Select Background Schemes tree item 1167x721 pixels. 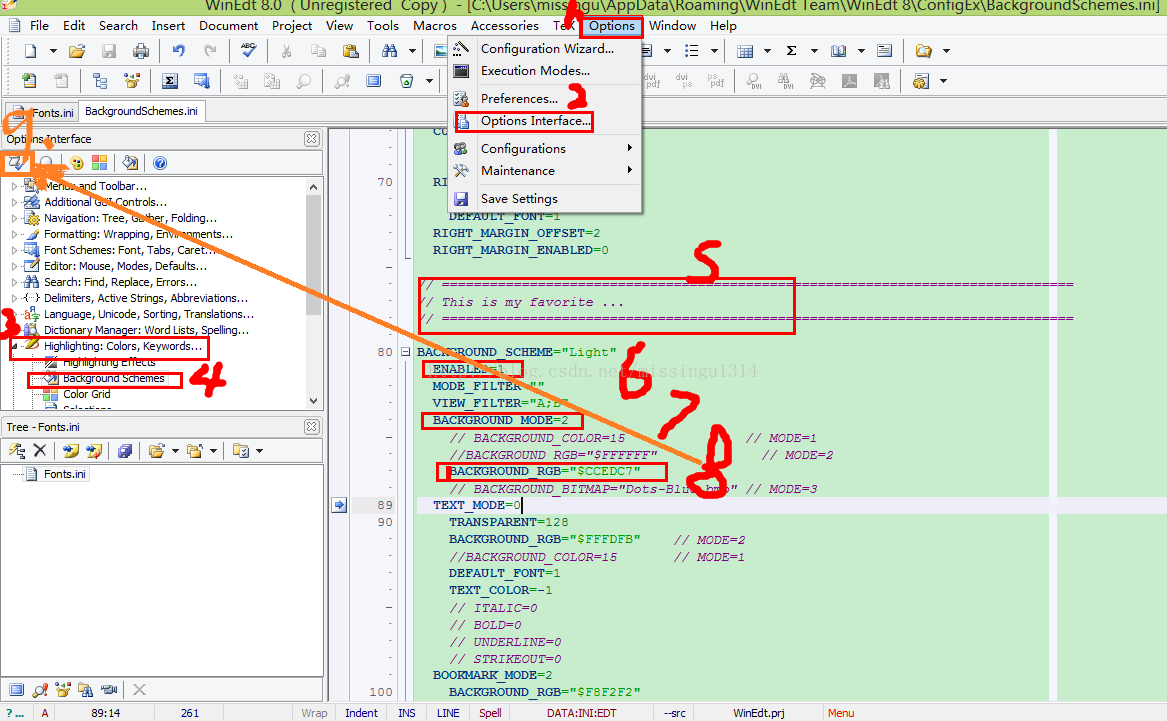(x=113, y=378)
